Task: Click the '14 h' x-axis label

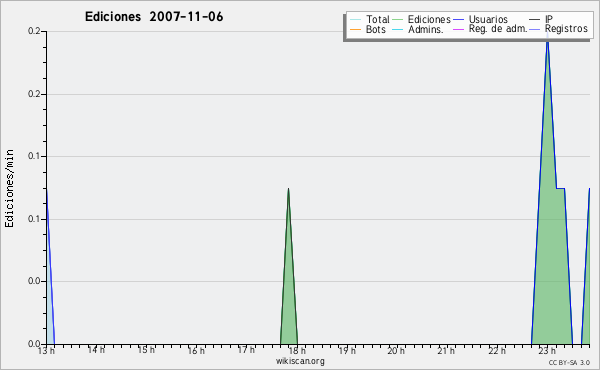Action: click(x=96, y=350)
